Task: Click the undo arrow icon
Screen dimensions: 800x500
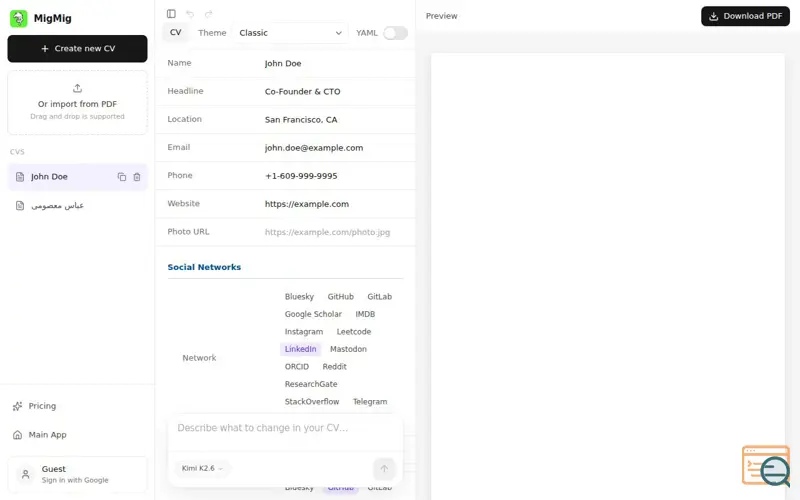Action: tap(190, 14)
